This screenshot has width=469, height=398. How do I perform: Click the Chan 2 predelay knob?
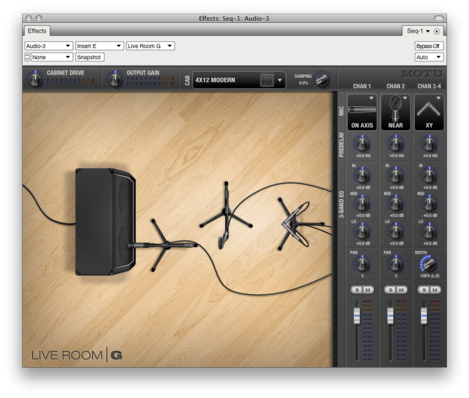(x=396, y=144)
